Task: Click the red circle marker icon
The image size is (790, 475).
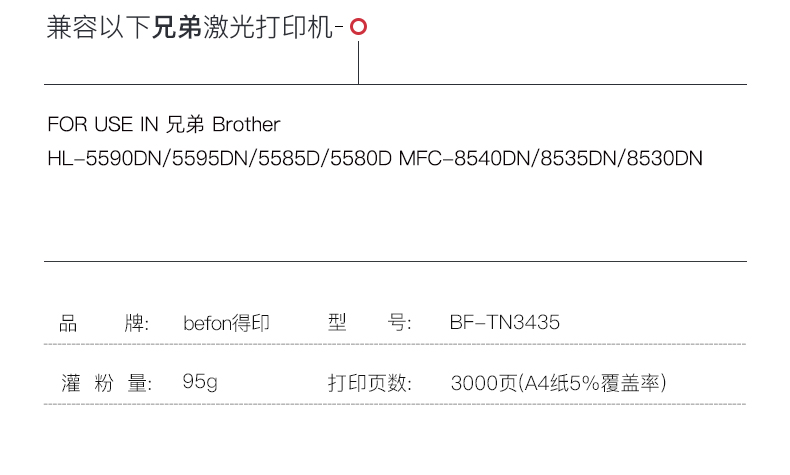Action: (x=358, y=27)
